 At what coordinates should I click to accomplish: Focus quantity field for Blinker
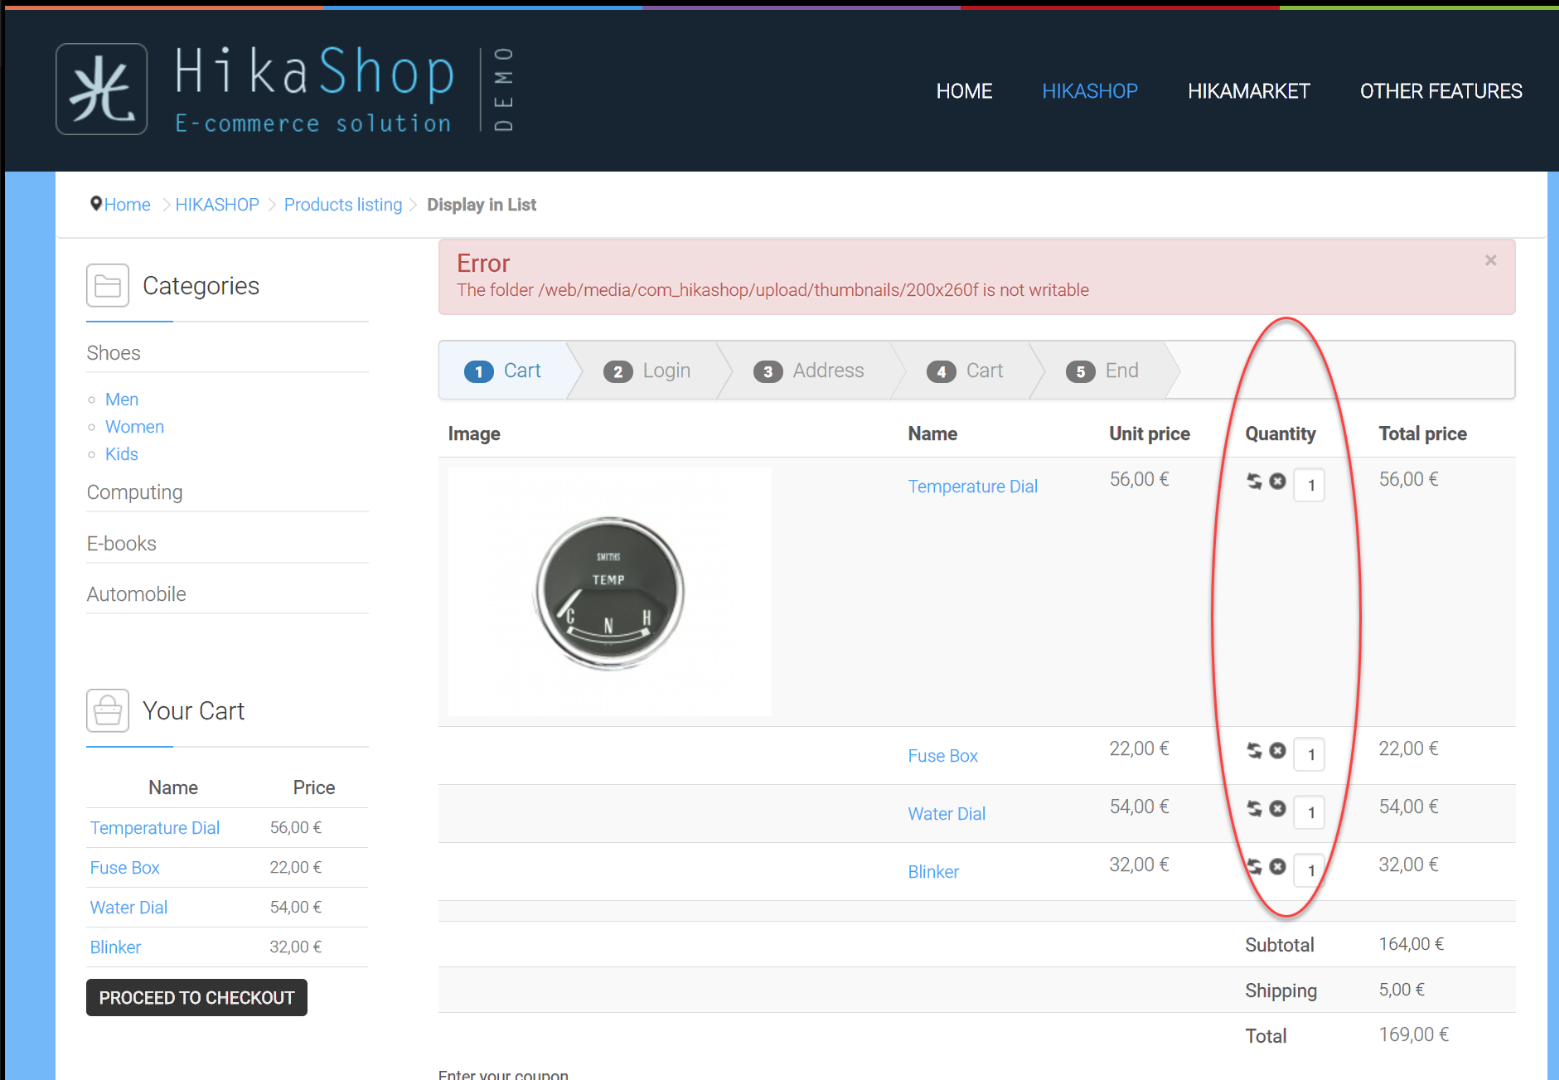[1309, 870]
